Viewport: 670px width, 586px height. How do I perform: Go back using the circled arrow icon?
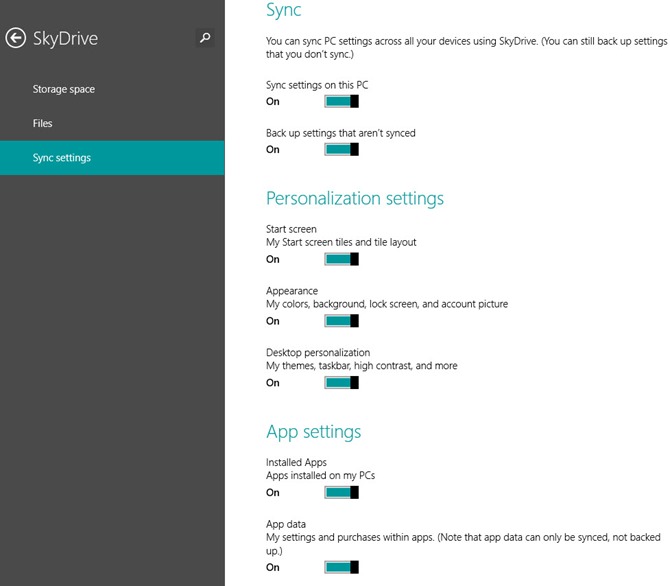15,38
